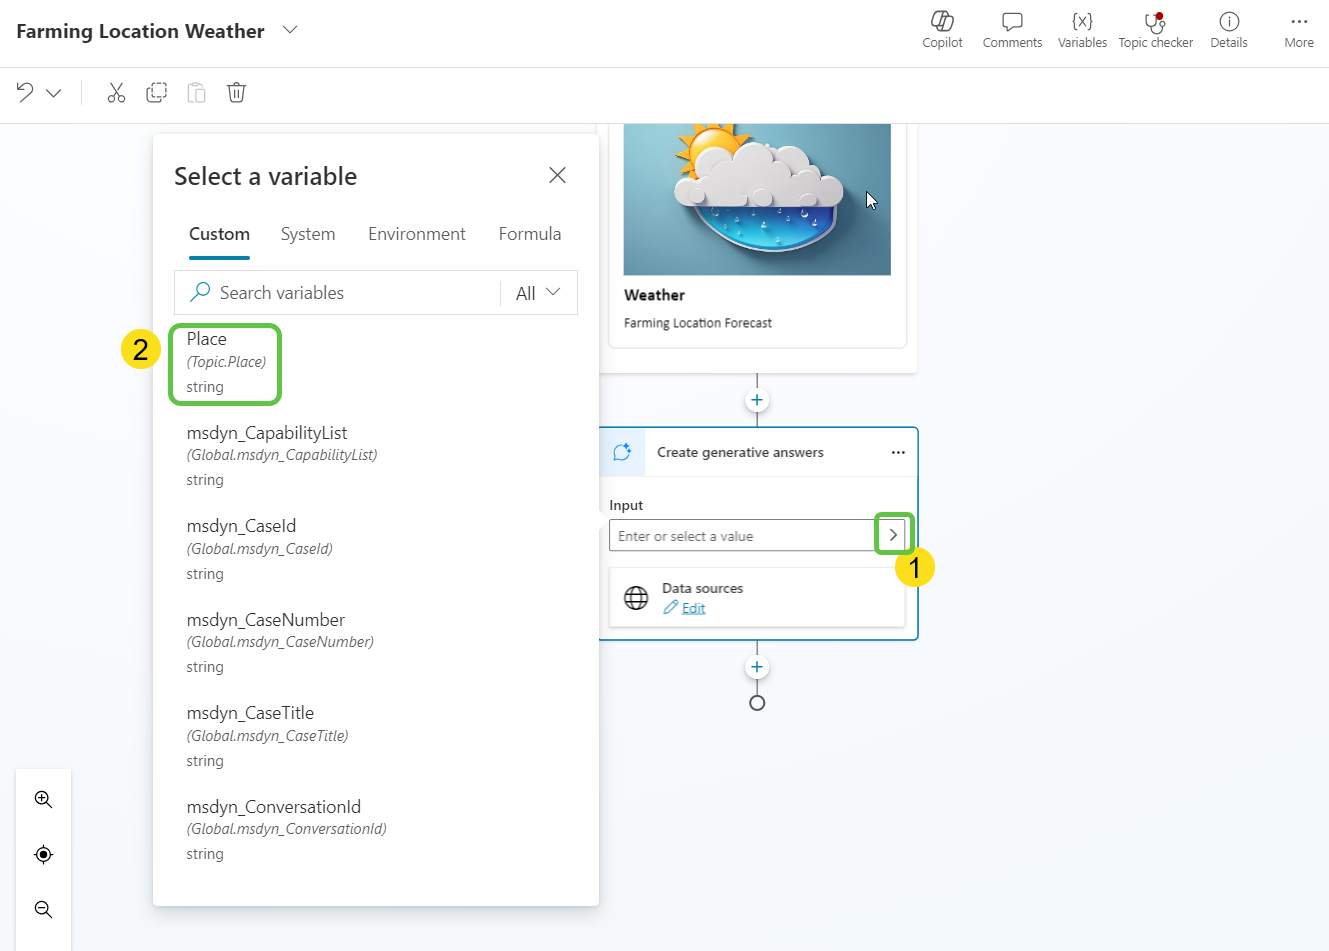Screen dimensions: 1329x951
Task: Click the Undo arrow icon
Action: (25, 93)
